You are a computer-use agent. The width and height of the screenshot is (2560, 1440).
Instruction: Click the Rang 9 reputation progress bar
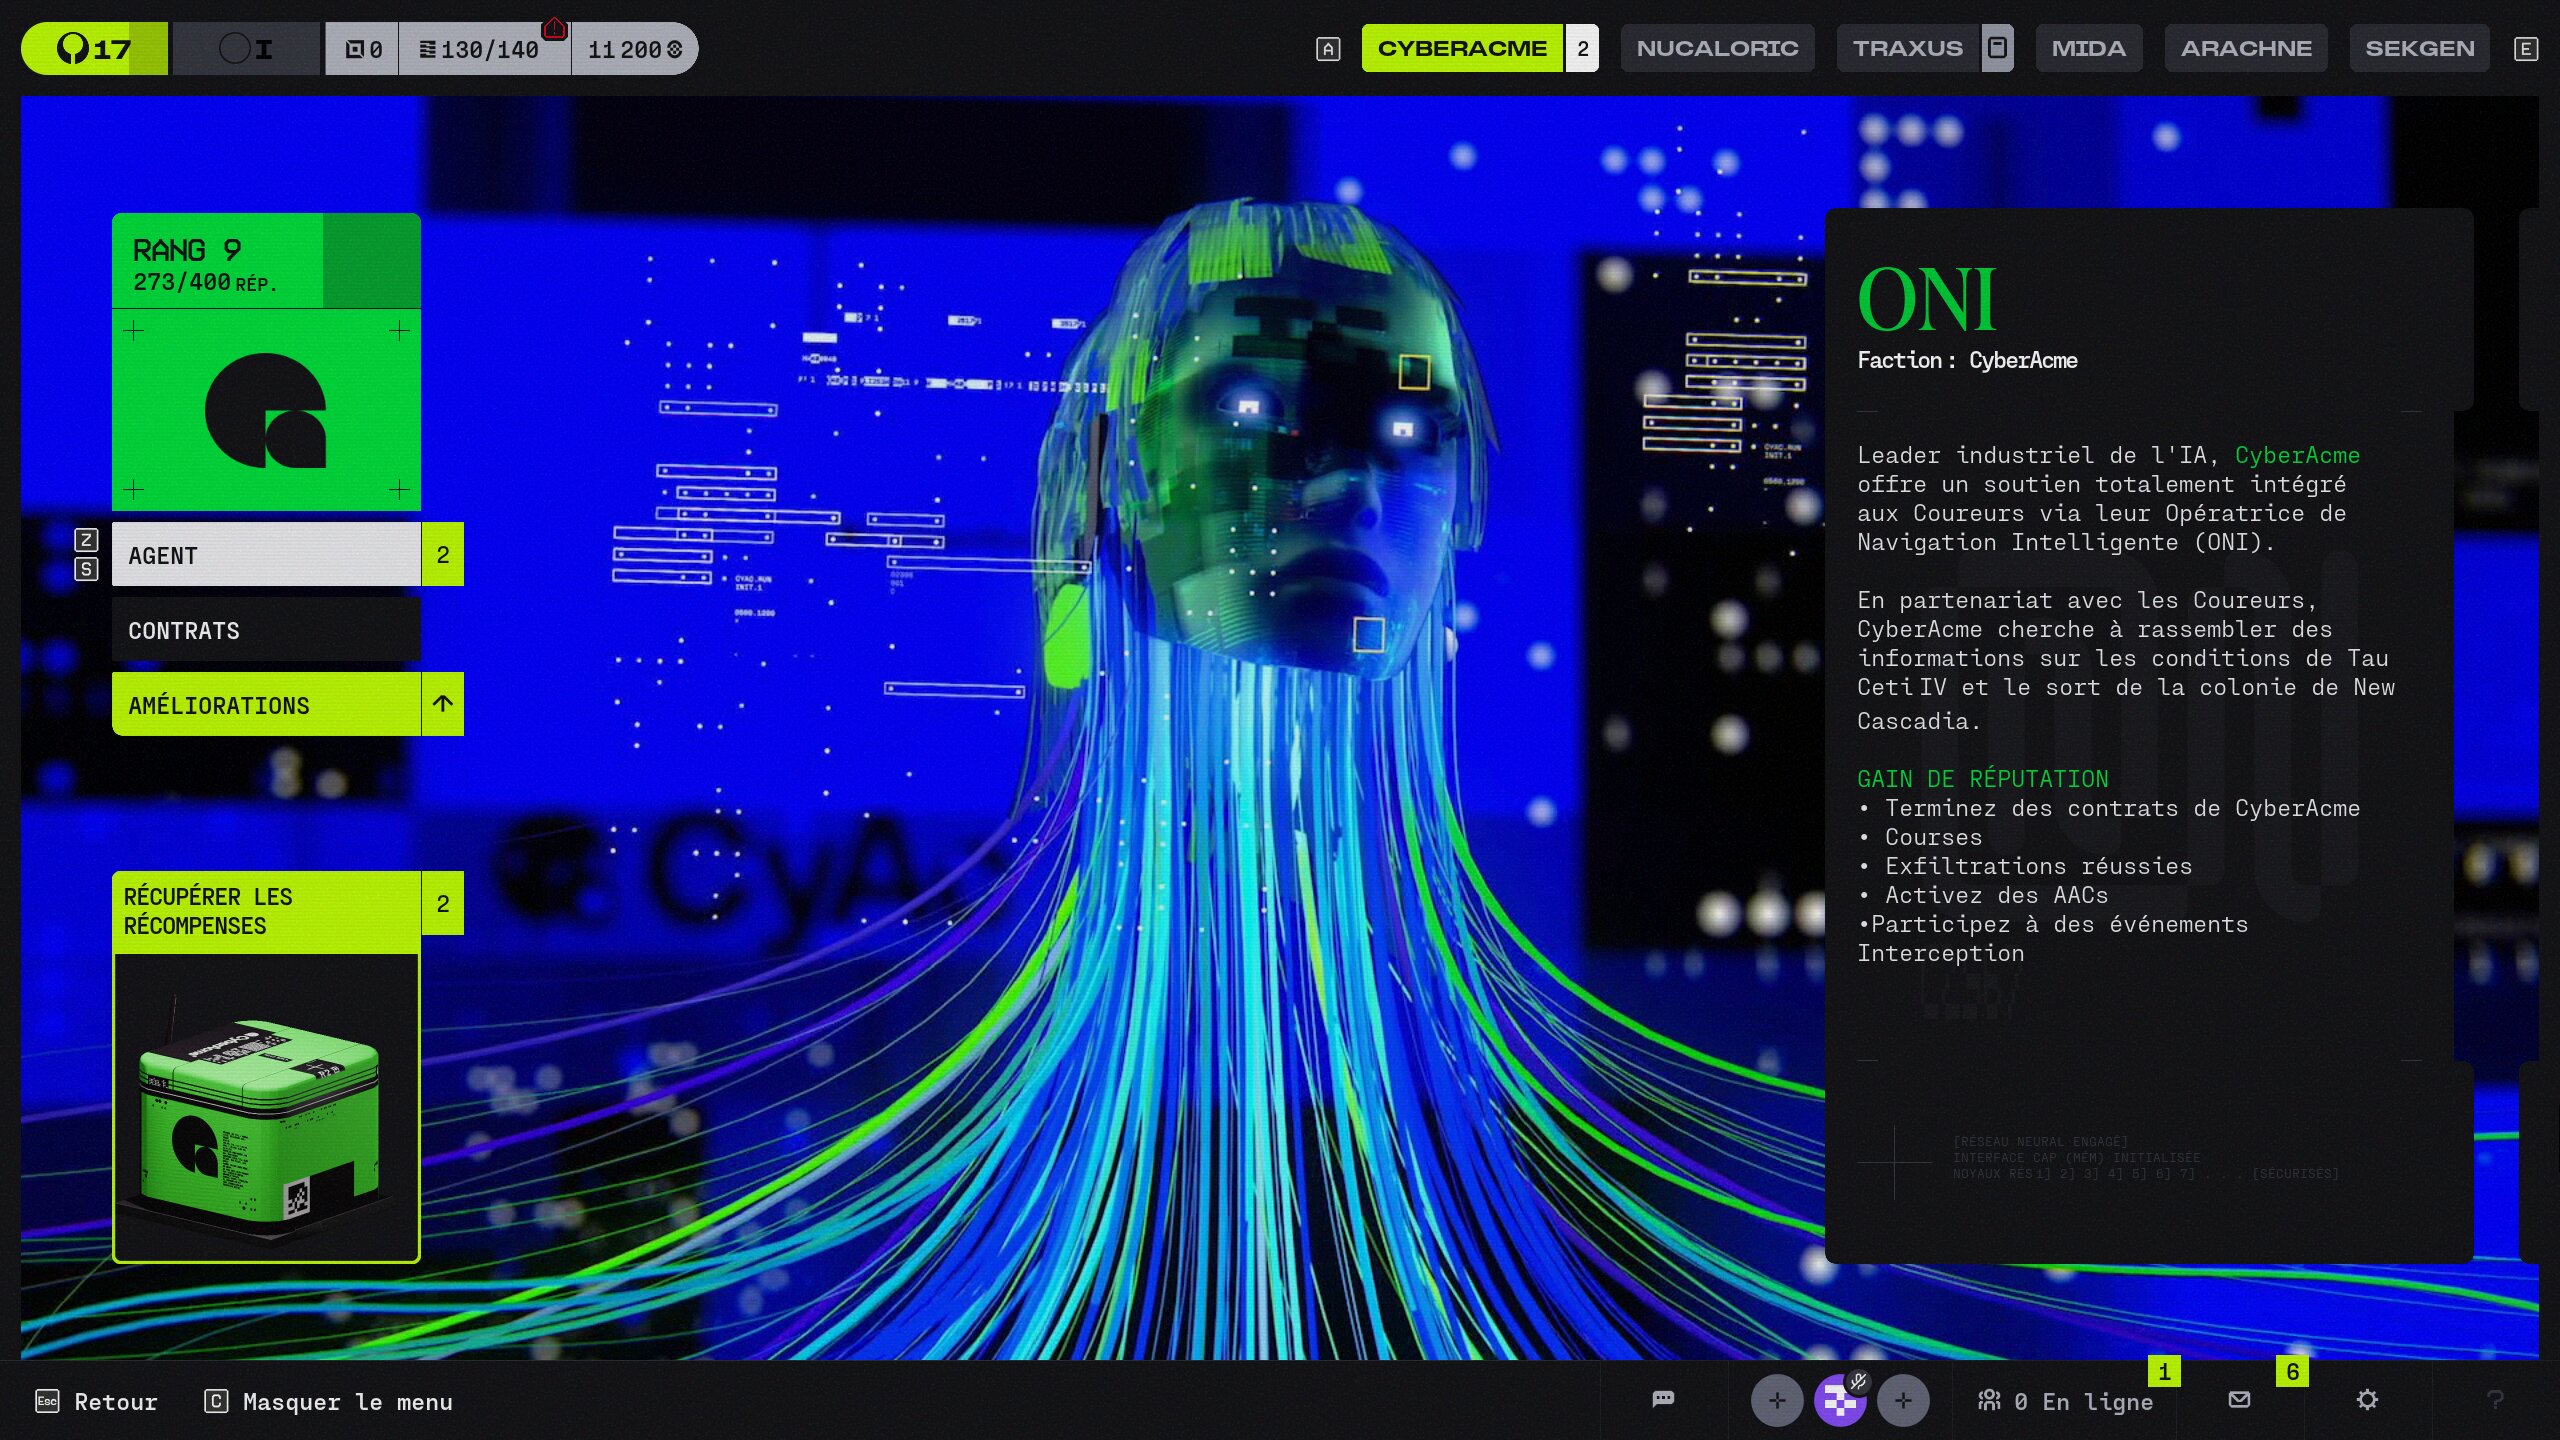tap(266, 262)
